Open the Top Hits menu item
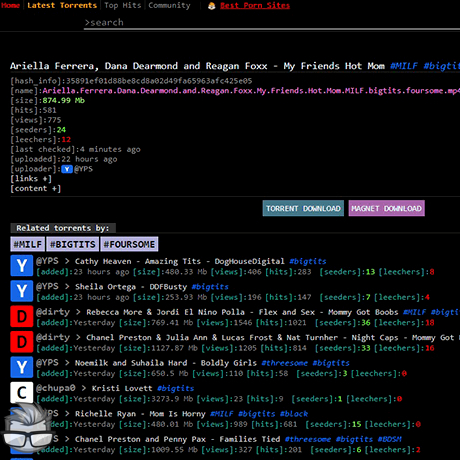 point(123,5)
